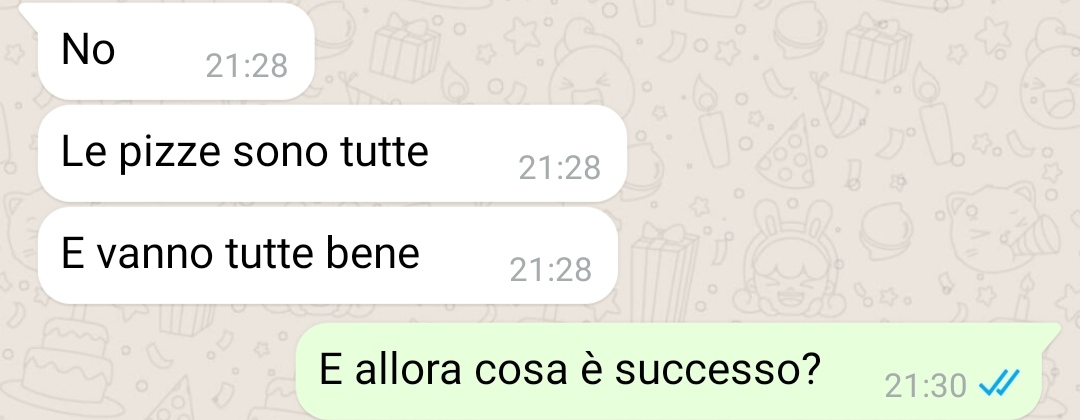Tap the timestamp of "Le pizze sono tutte"

559,168
